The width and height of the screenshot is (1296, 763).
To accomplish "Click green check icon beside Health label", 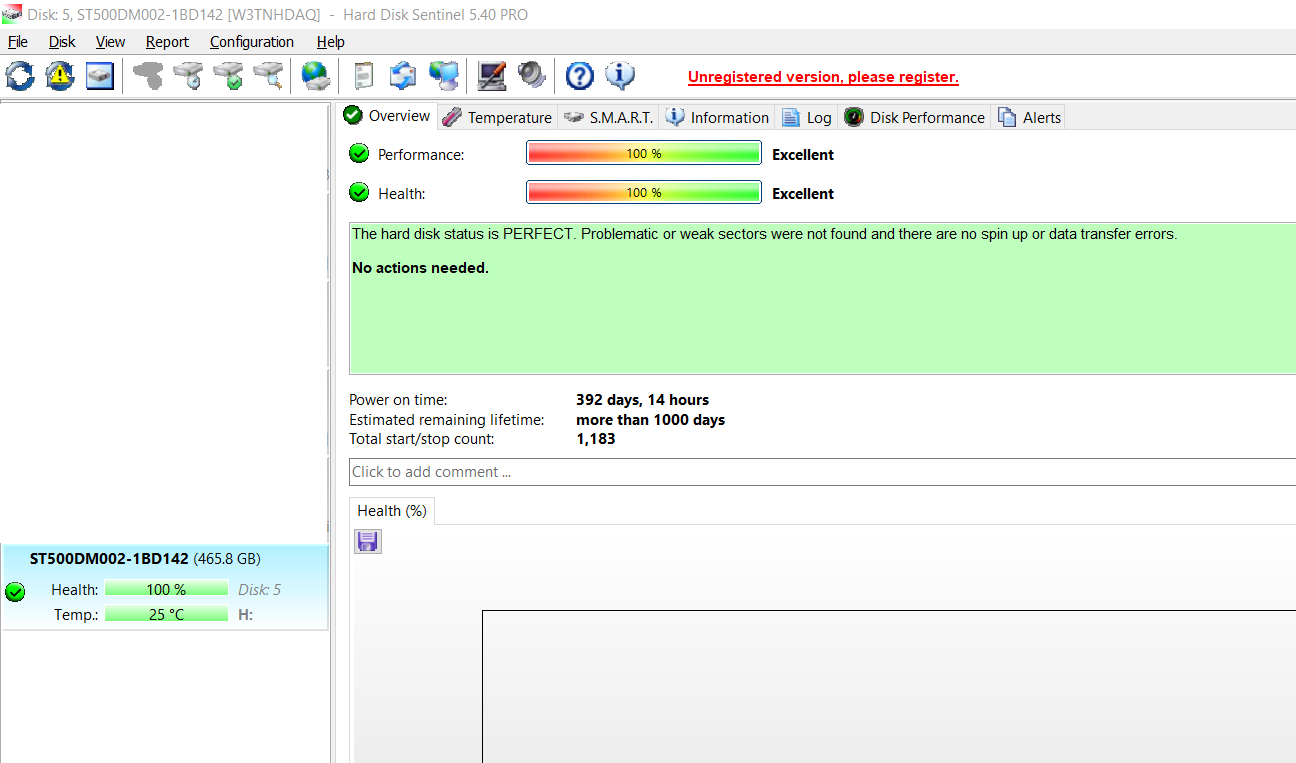I will point(359,193).
